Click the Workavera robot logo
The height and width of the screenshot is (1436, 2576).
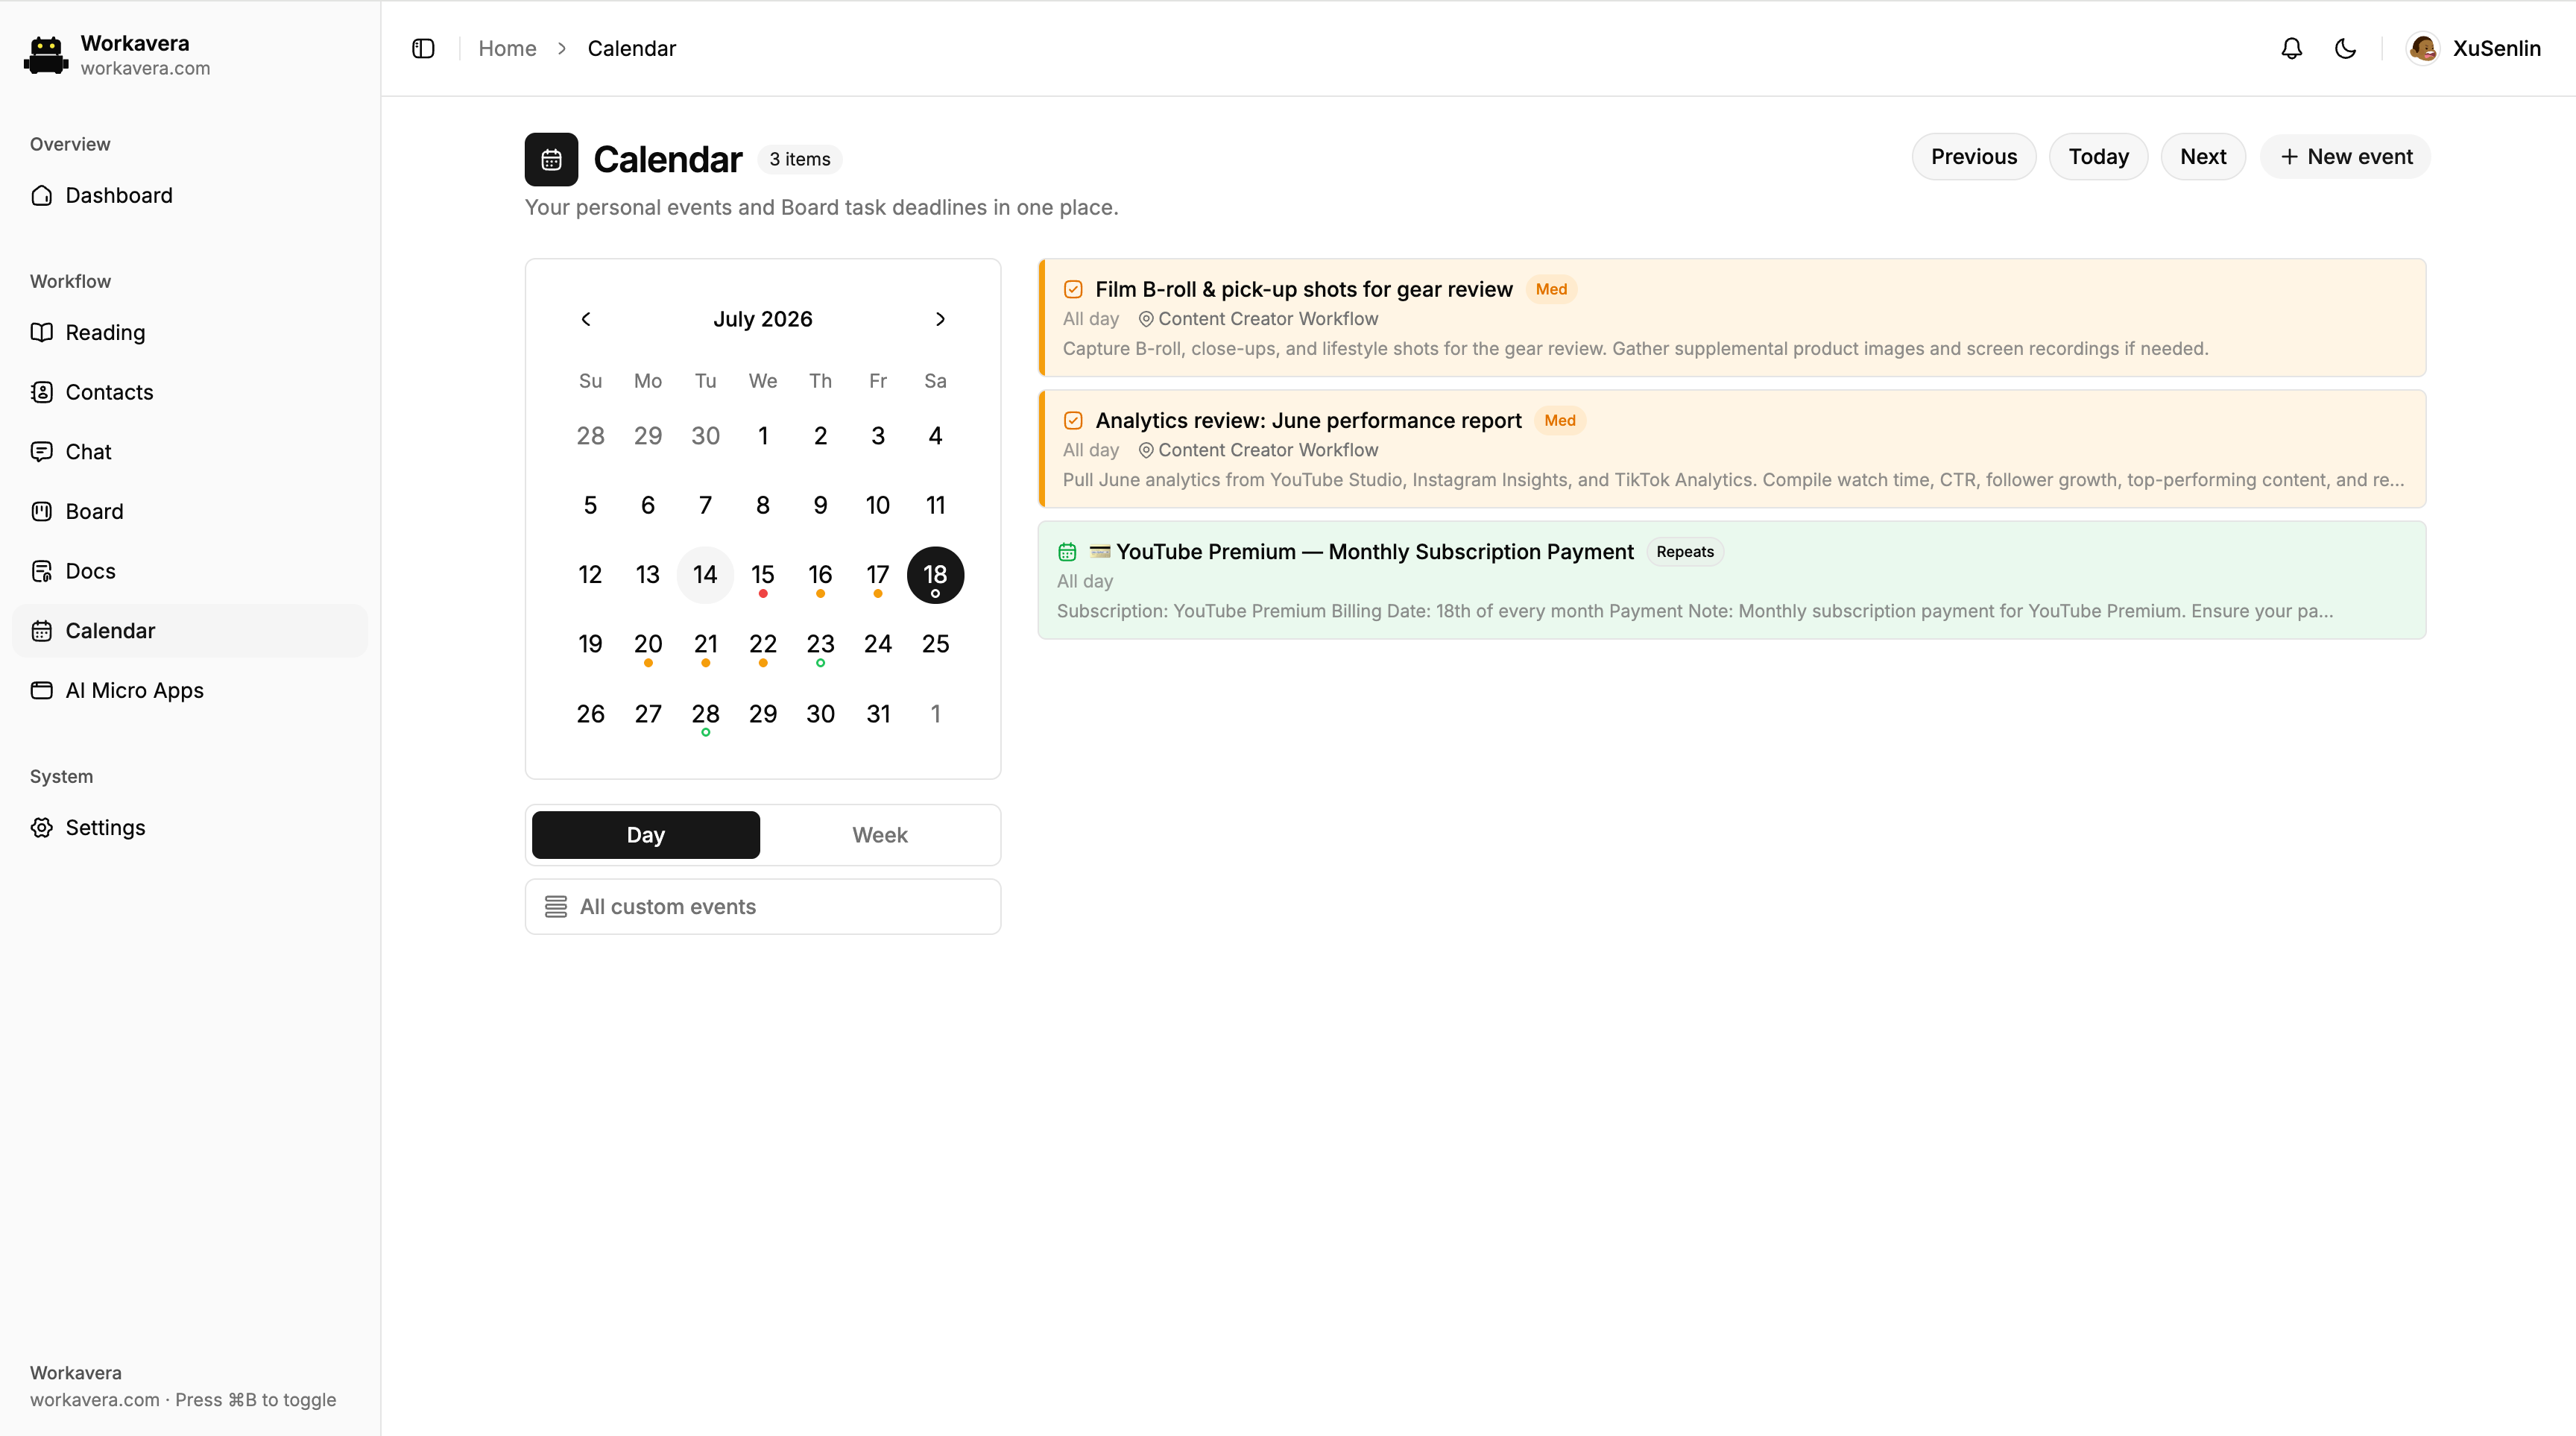[x=45, y=55]
